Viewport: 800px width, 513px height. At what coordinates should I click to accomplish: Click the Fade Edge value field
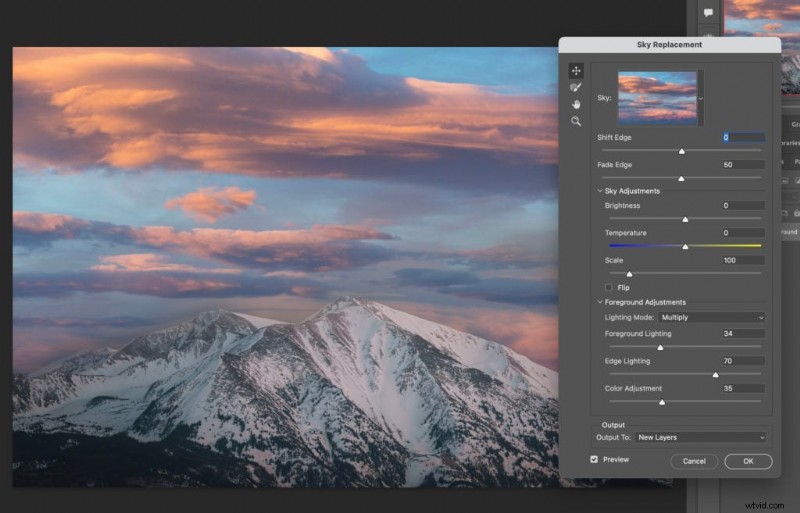[743, 164]
